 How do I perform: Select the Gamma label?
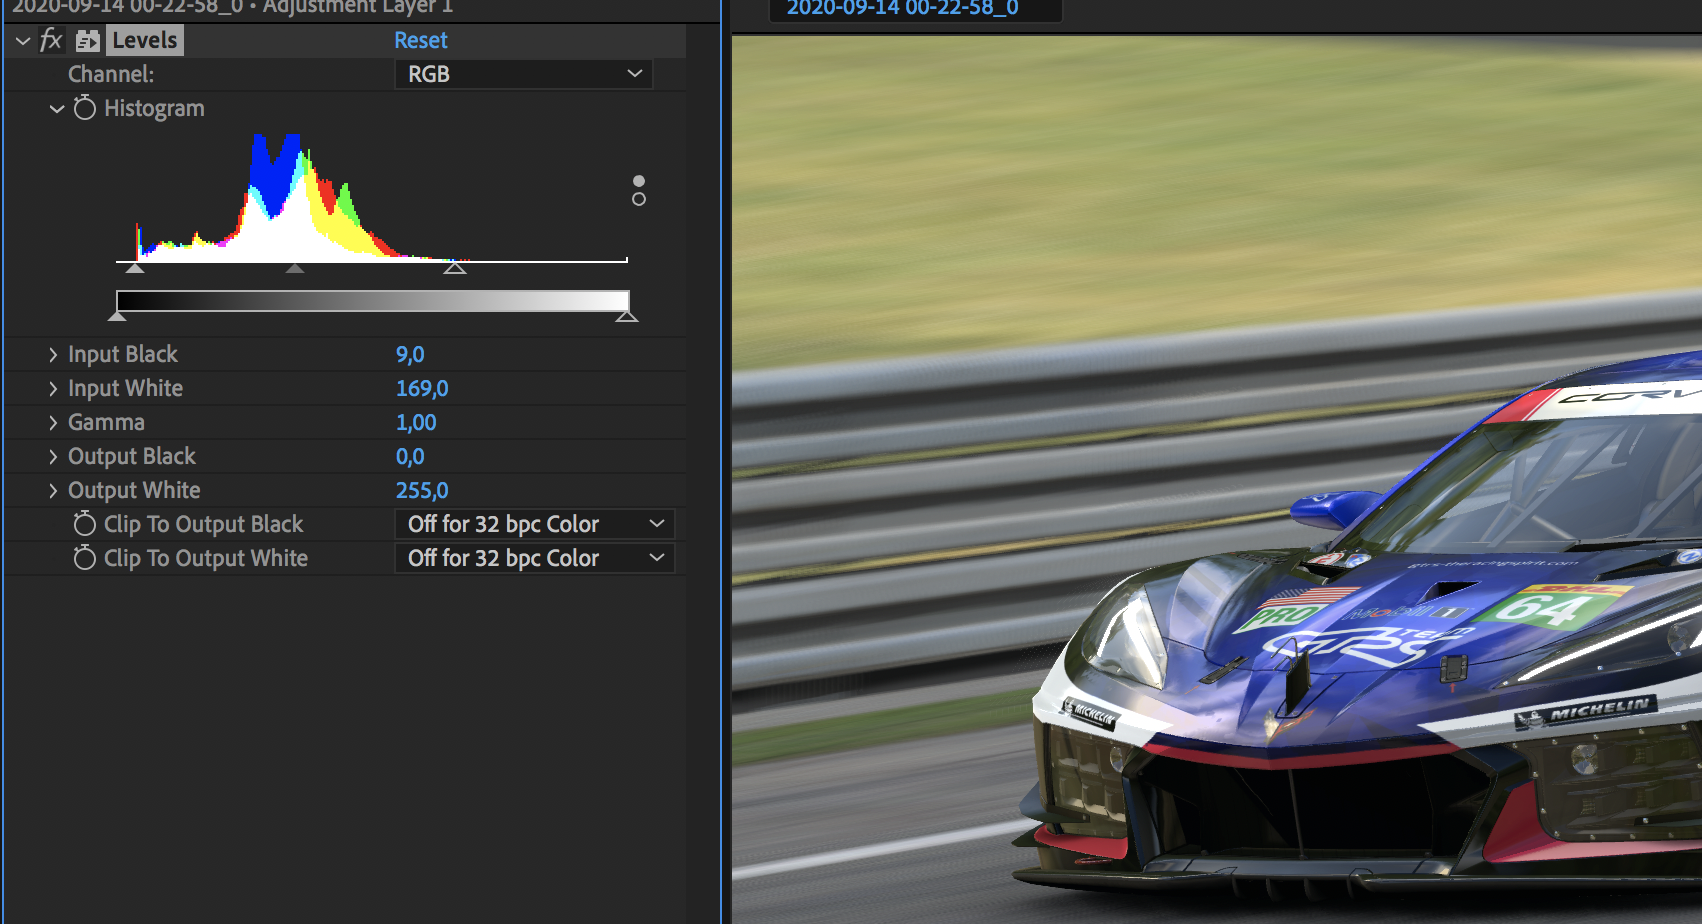pyautogui.click(x=106, y=422)
